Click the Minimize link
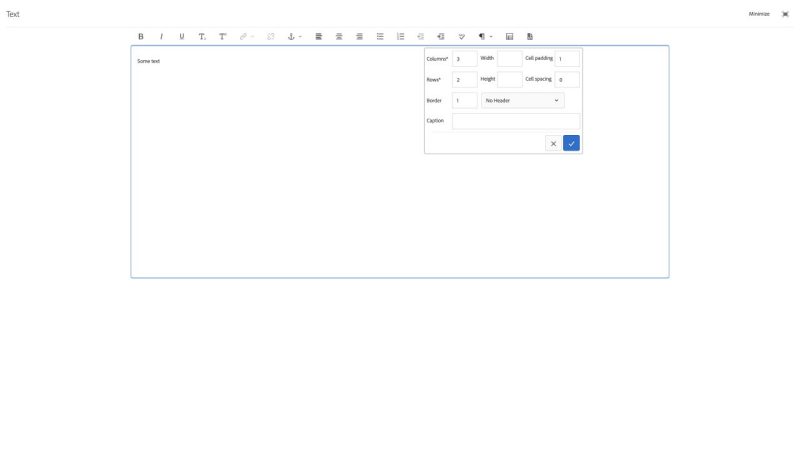This screenshot has height=450, width=800. coord(759,14)
